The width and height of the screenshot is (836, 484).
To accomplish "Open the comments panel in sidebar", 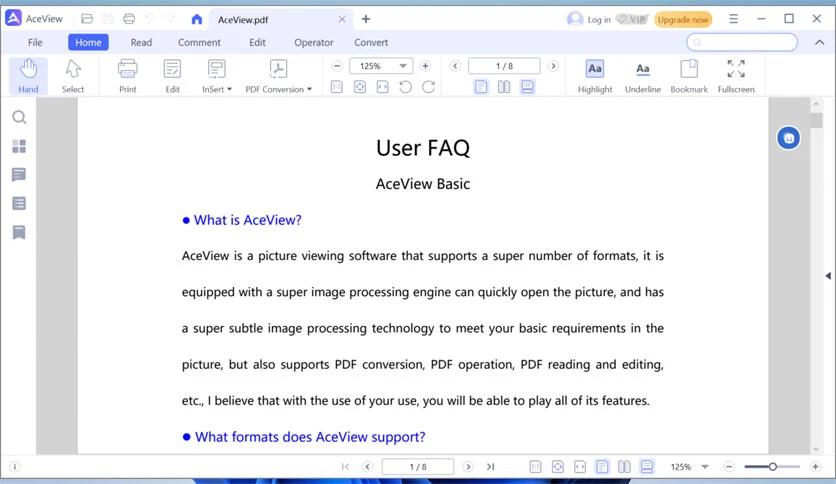I will (19, 174).
